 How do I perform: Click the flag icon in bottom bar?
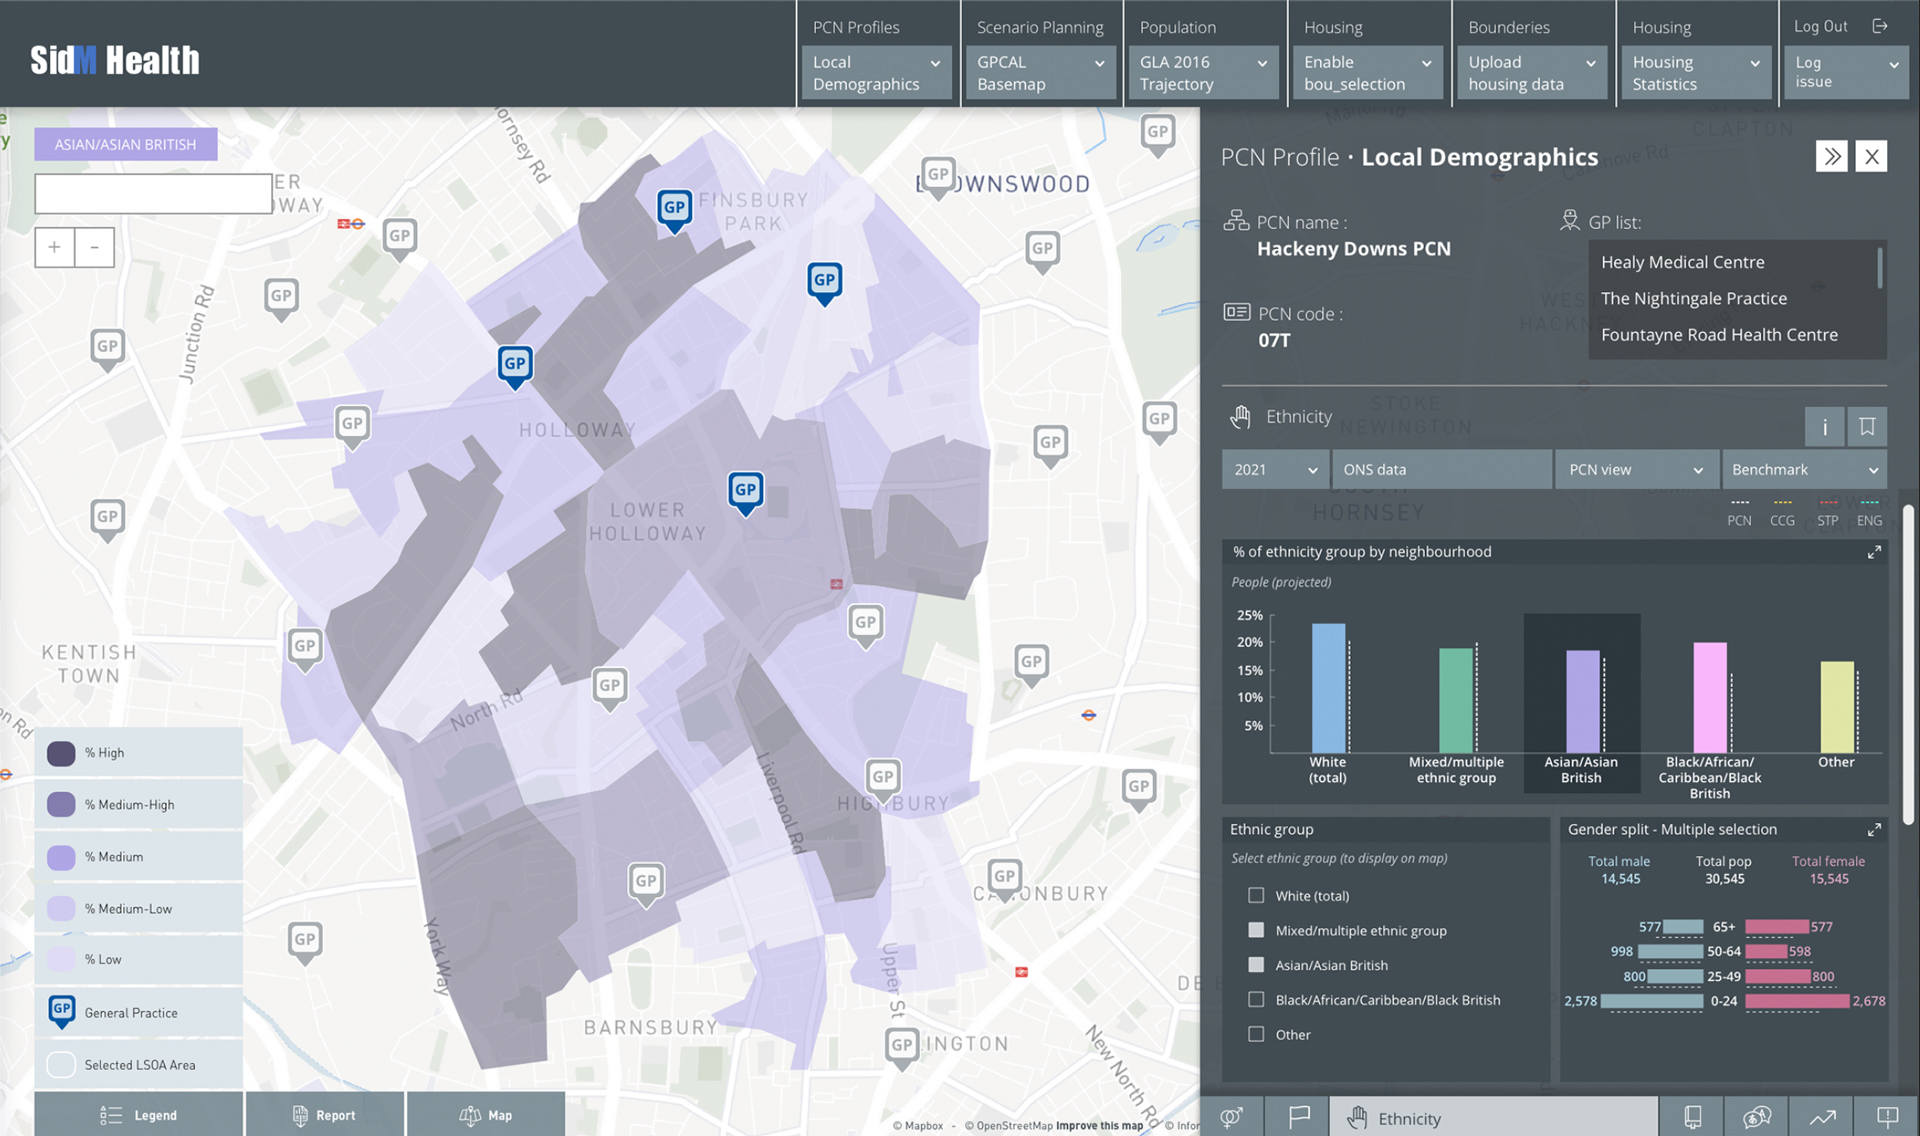click(1298, 1117)
